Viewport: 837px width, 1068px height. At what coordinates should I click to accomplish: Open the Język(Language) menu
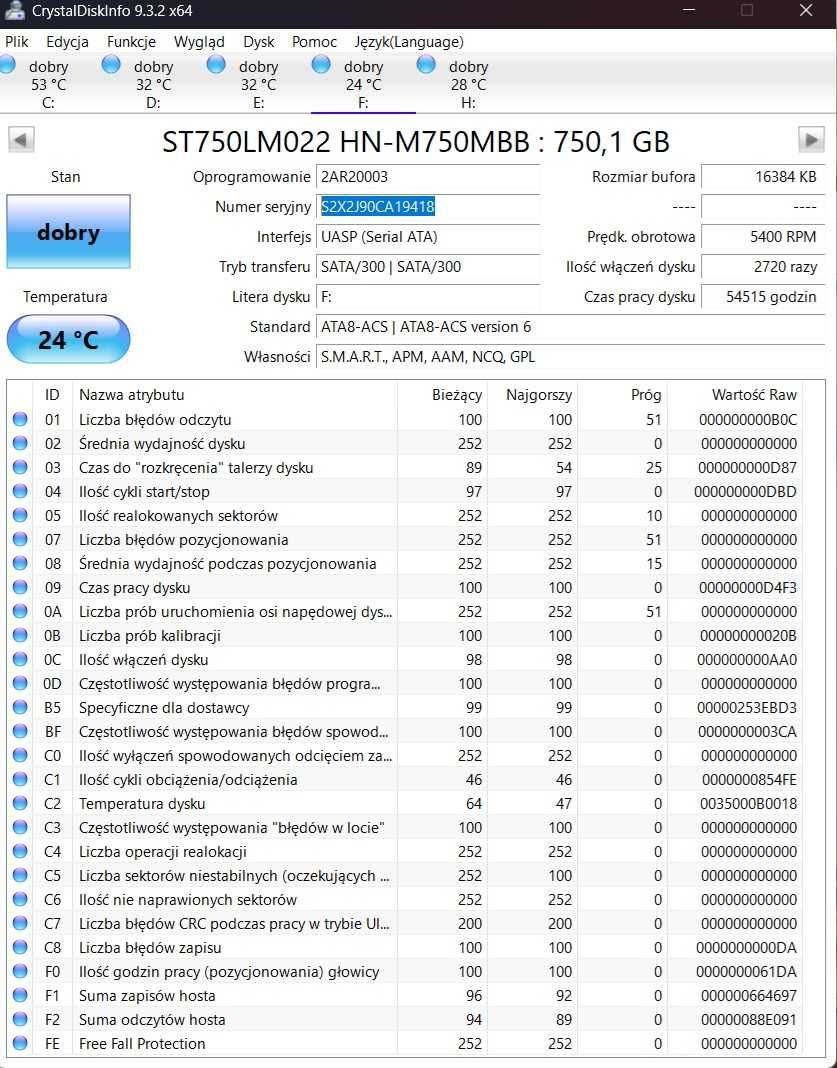coord(409,42)
